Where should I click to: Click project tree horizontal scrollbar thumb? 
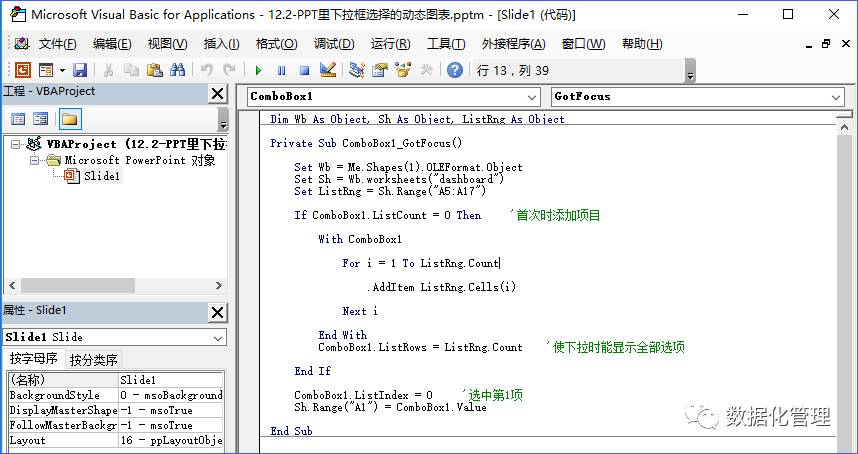click(x=77, y=286)
